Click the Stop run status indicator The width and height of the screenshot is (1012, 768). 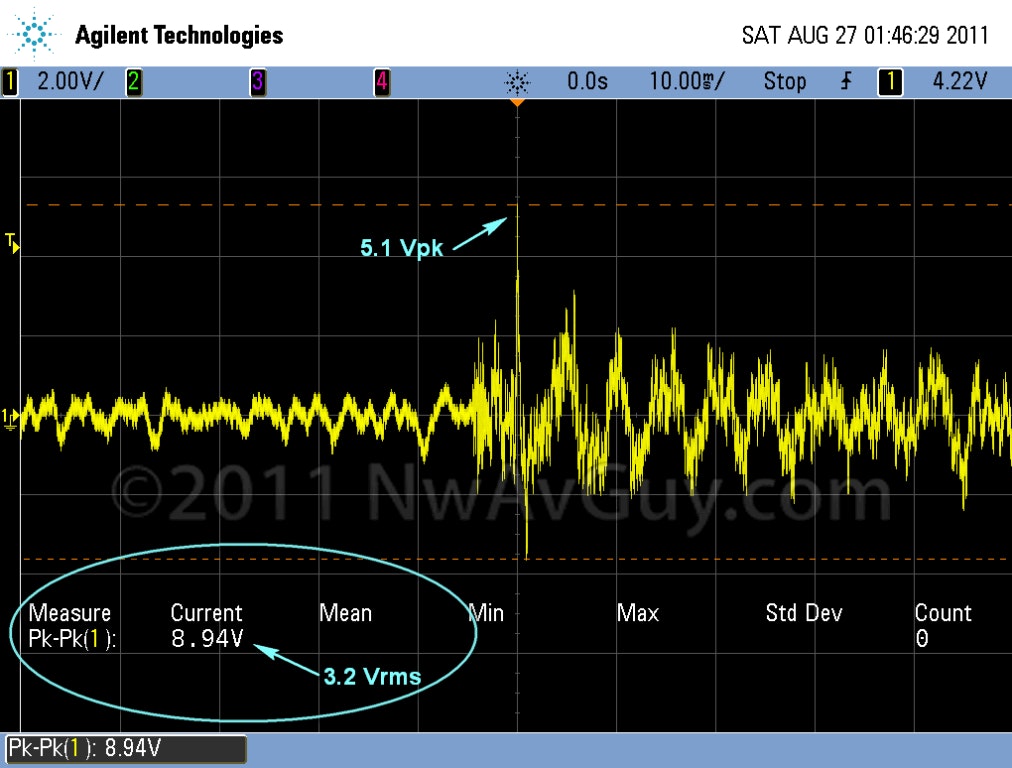coord(784,82)
